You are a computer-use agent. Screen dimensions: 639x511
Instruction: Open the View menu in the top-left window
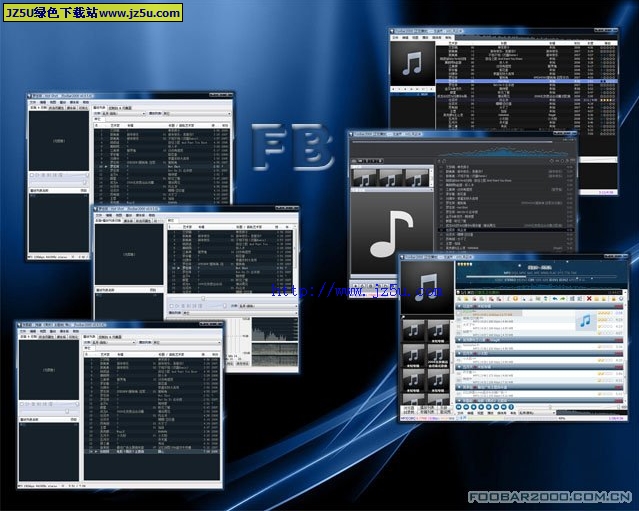point(53,102)
